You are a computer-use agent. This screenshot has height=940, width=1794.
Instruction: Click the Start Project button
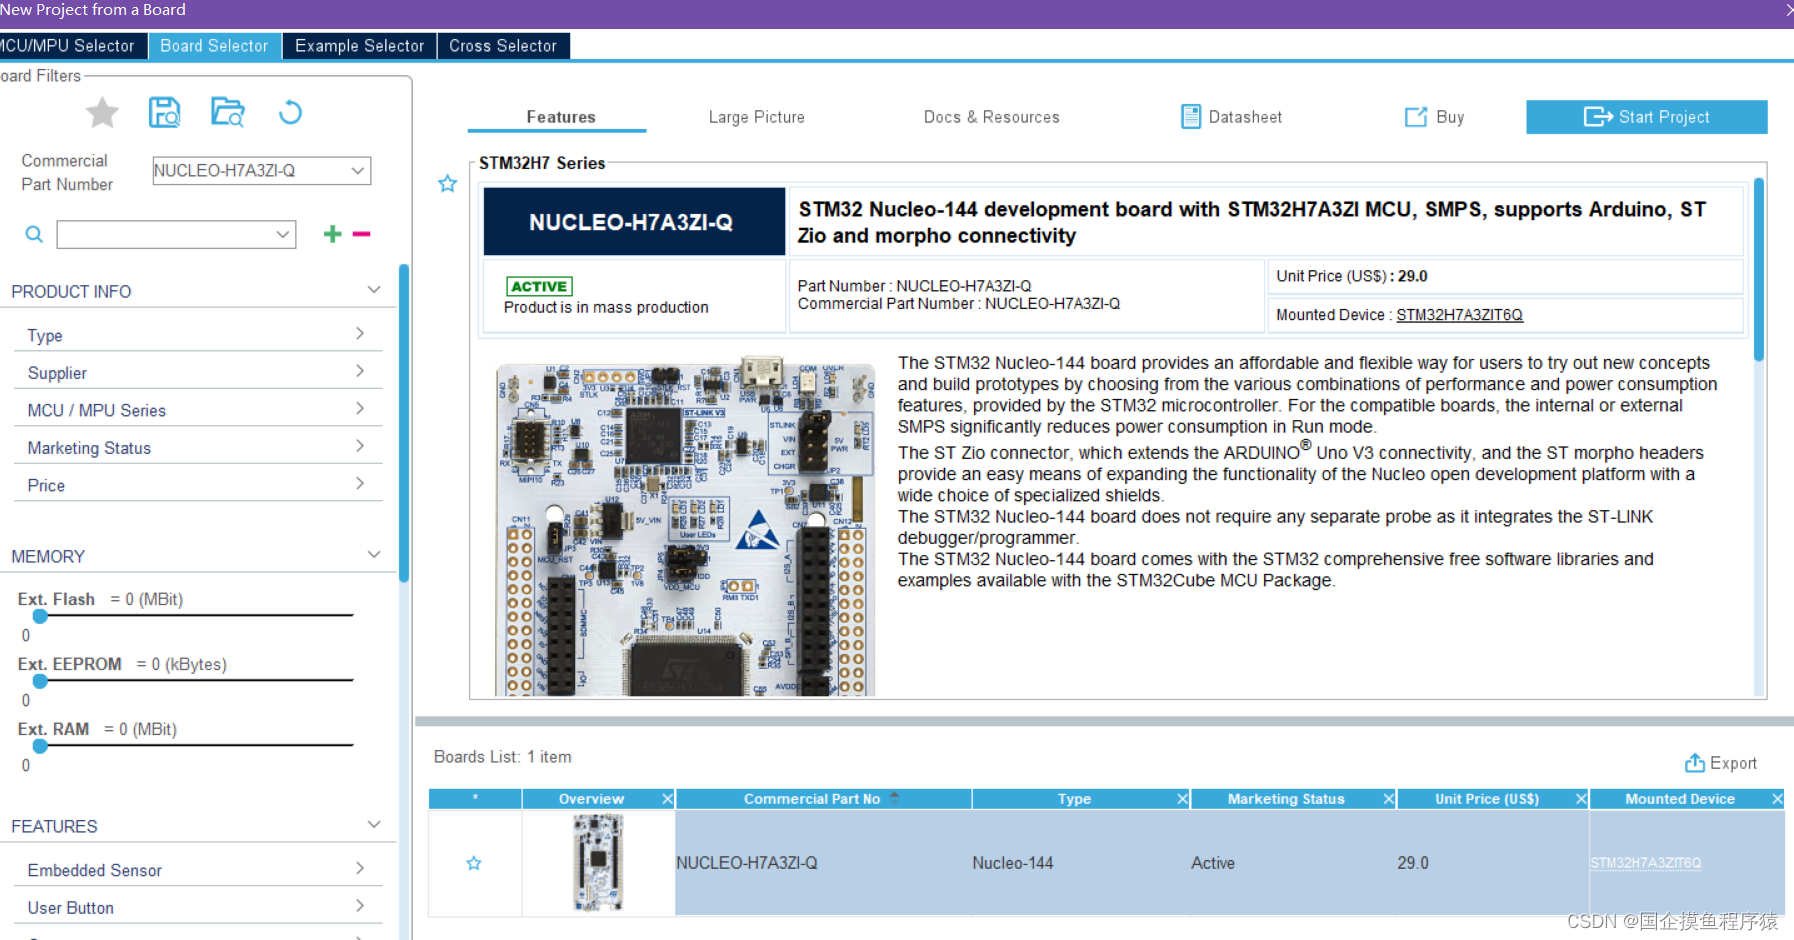1647,117
